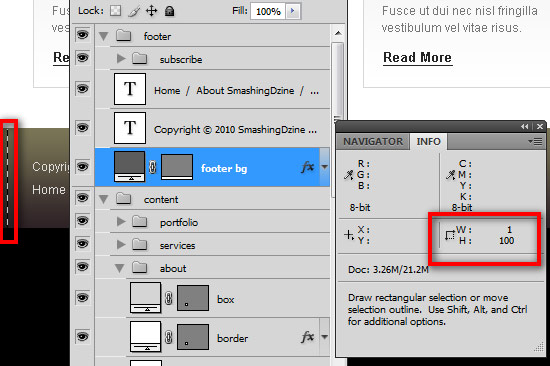Click border layer vector mask thumbnail
This screenshot has height=366, width=550.
[x=193, y=337]
